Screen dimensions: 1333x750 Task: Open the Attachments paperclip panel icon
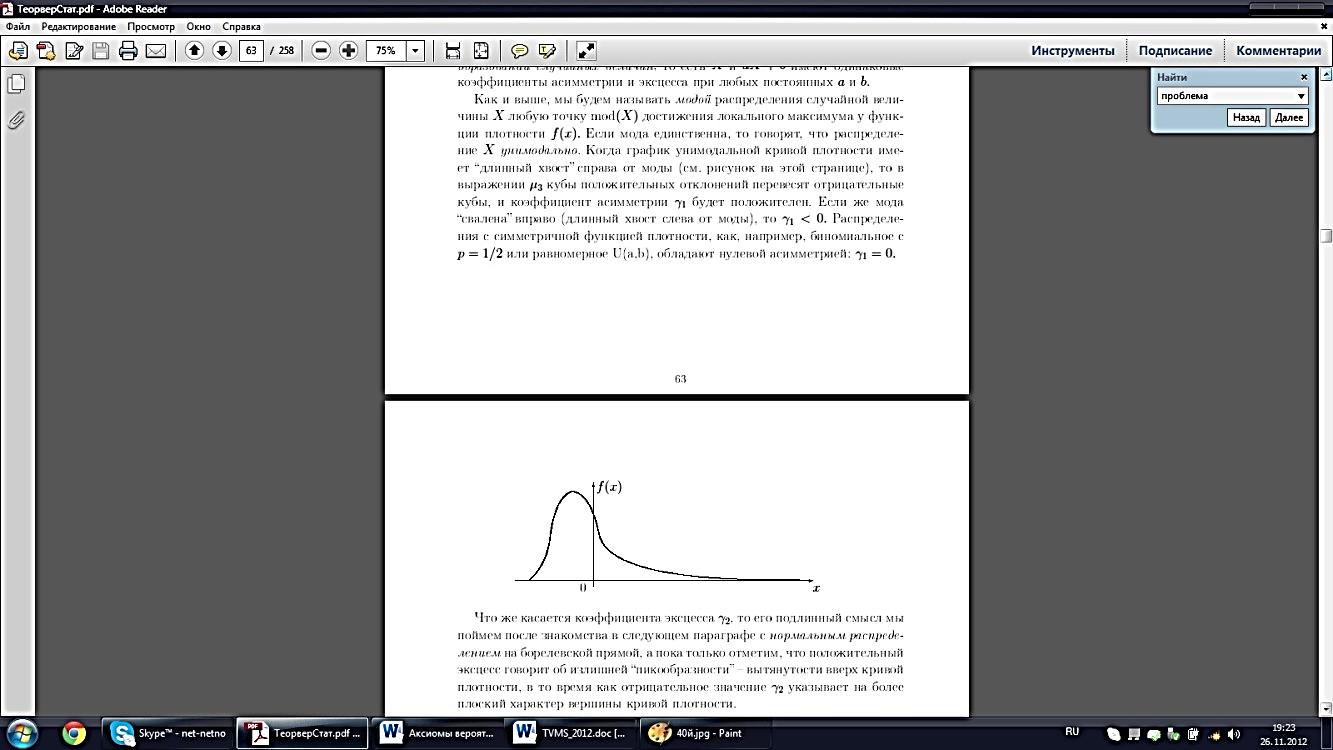[x=16, y=121]
